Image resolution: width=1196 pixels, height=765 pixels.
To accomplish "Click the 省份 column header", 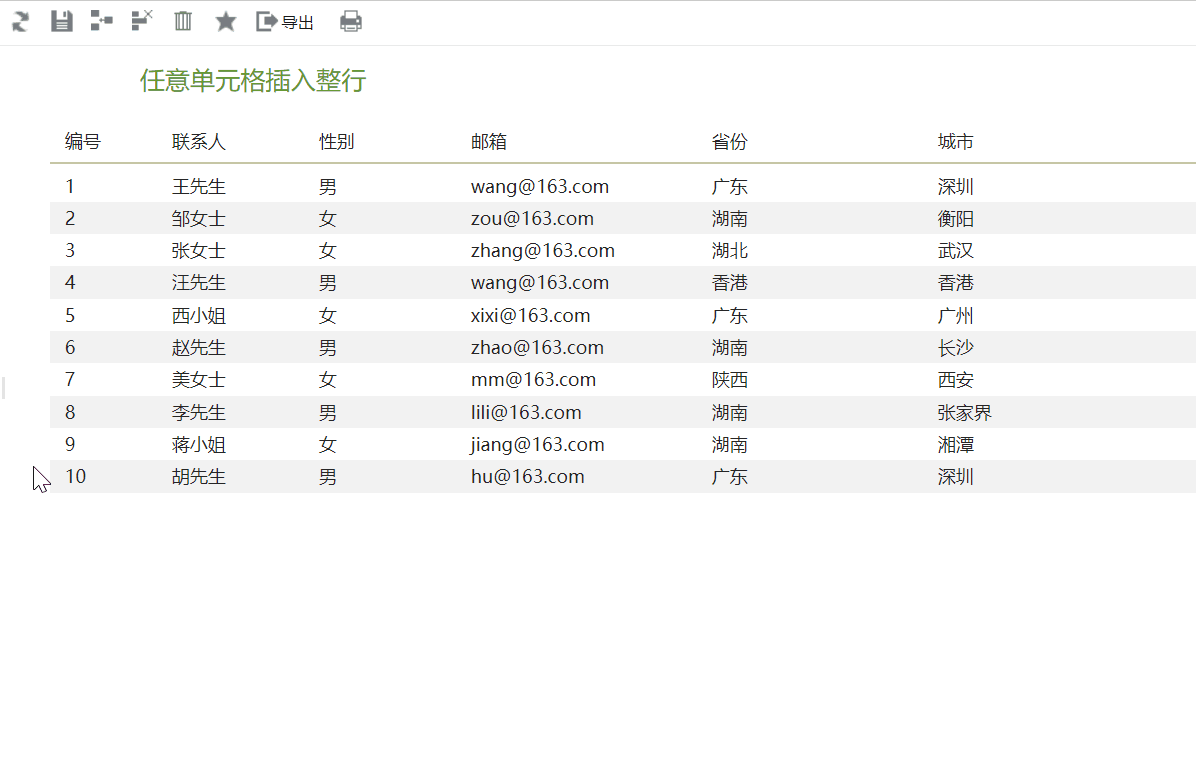I will (x=729, y=142).
